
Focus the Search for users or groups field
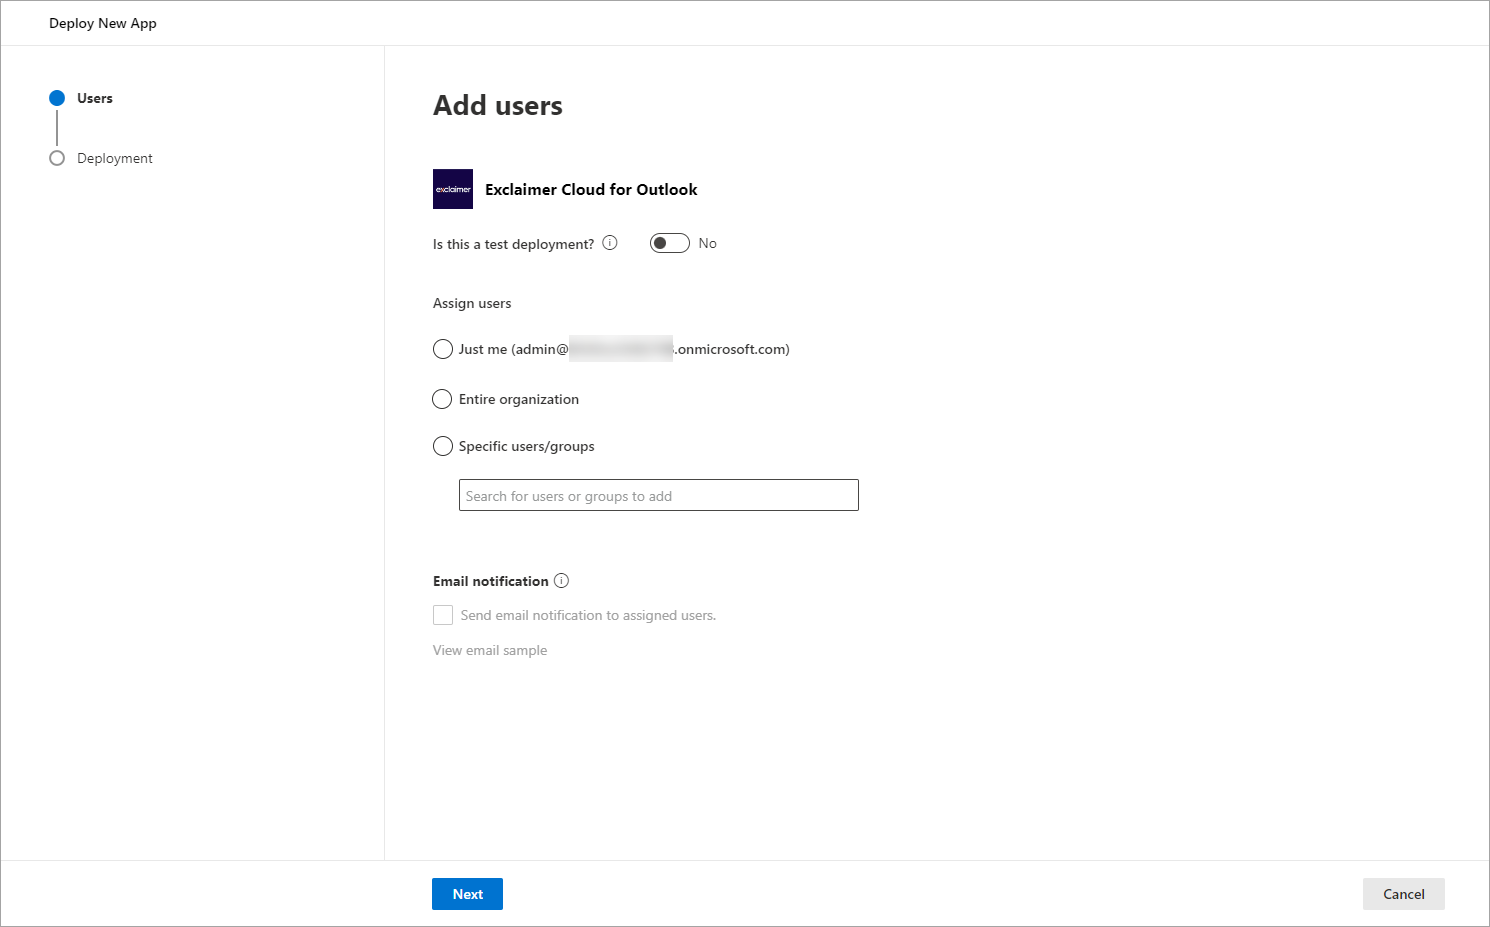659,495
